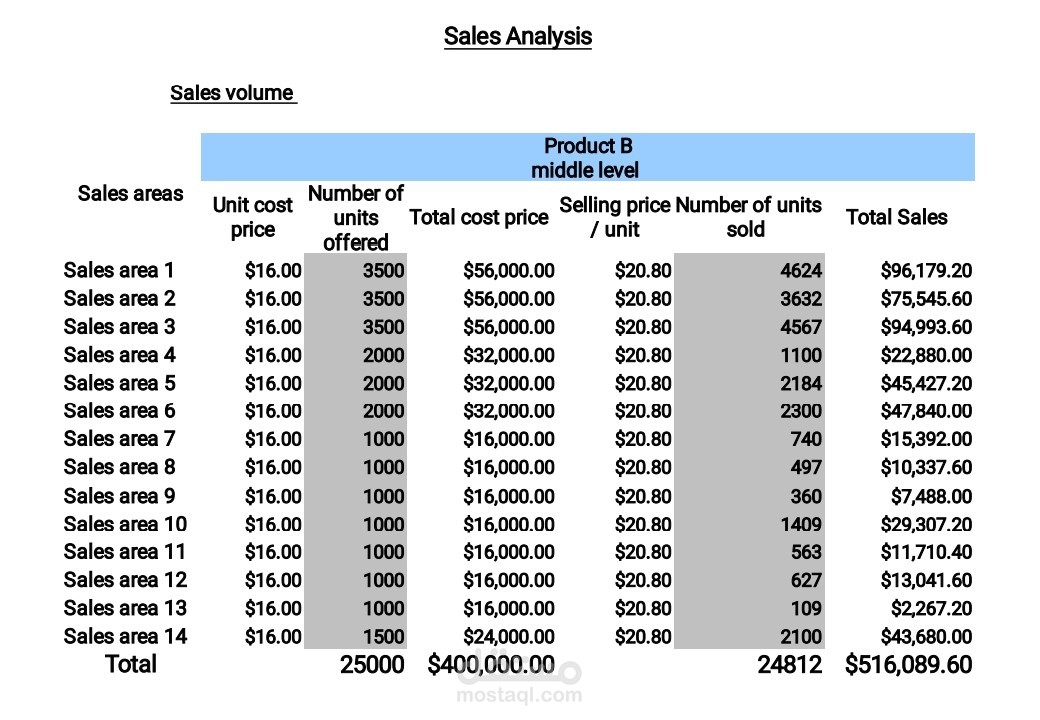
Task: Click units sold value 4567
Action: (x=801, y=327)
